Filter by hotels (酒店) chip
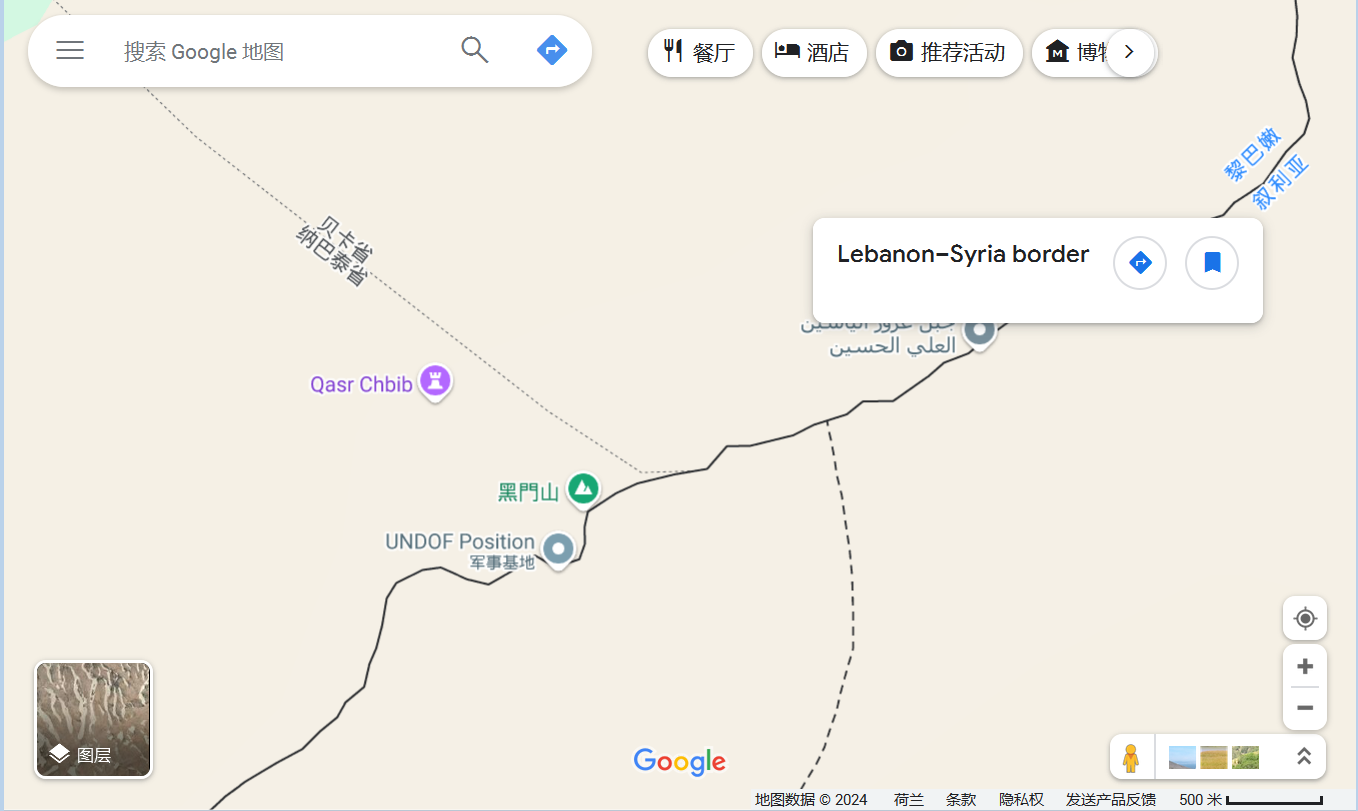This screenshot has height=811, width=1358. [814, 52]
